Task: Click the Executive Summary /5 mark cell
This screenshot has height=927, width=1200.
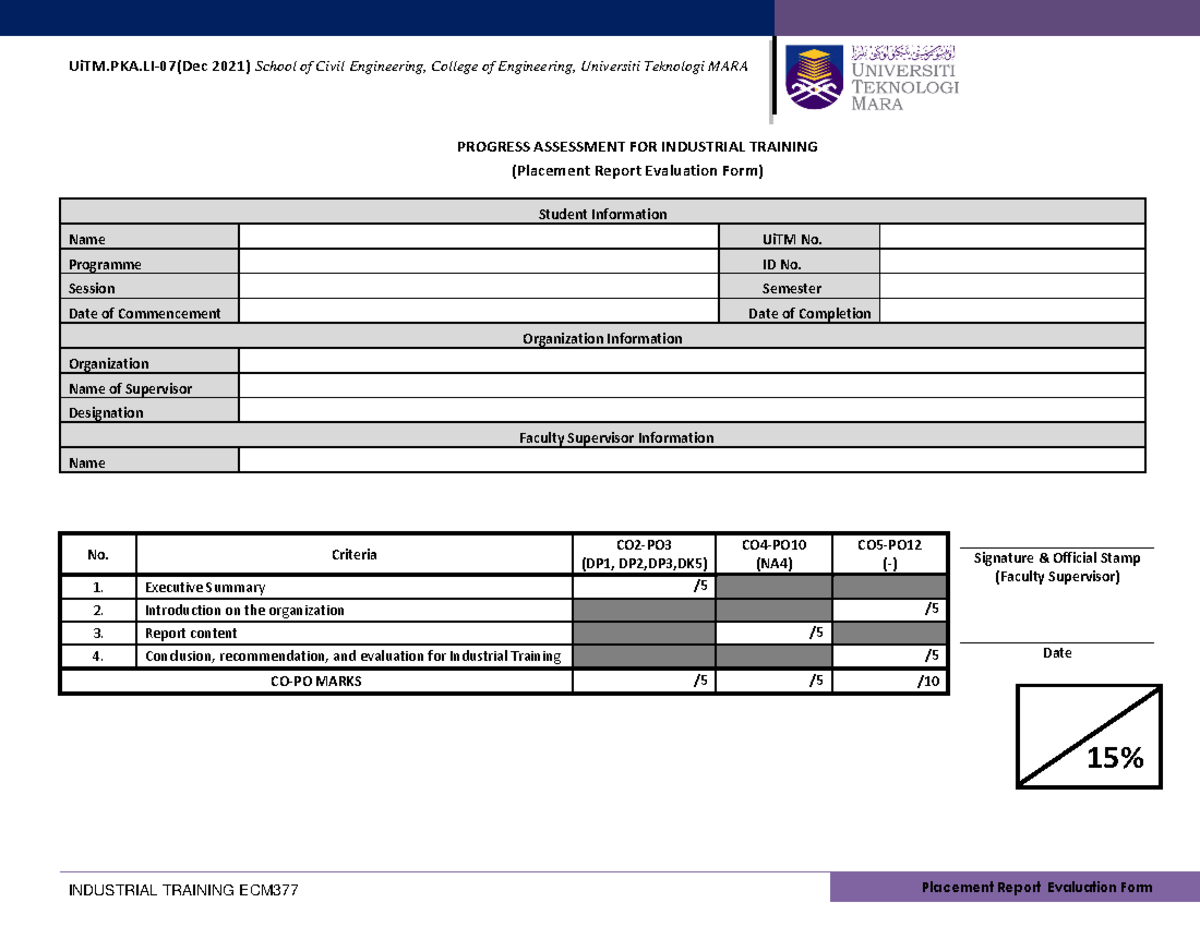Action: coord(644,587)
